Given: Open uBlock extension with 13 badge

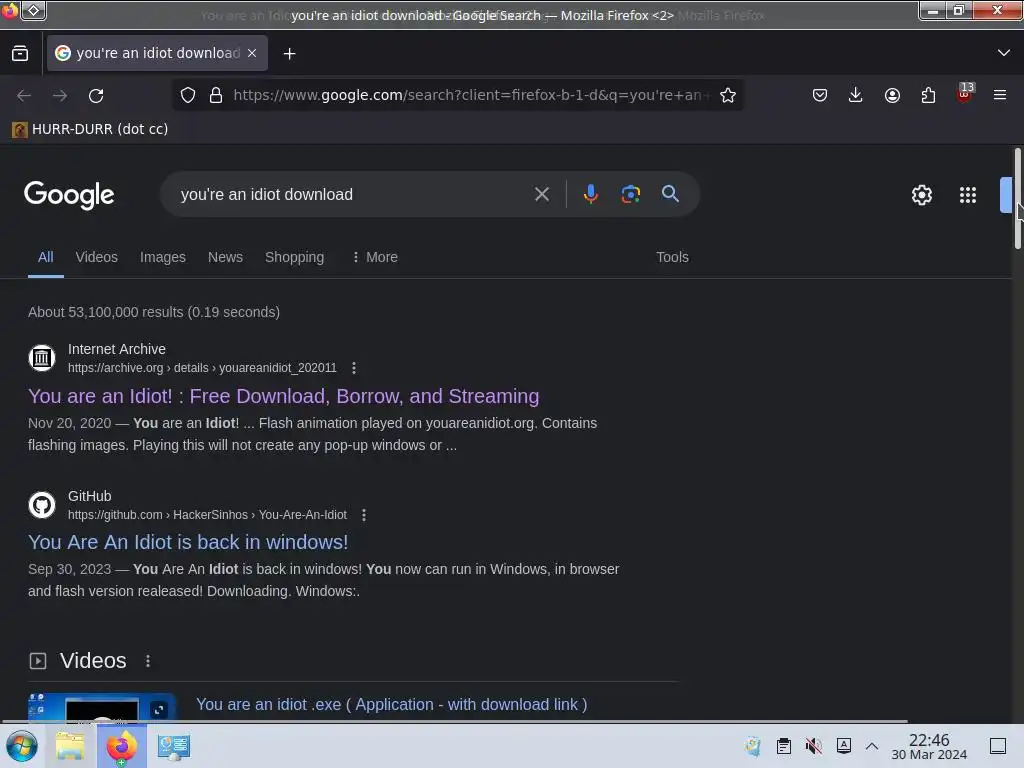Looking at the screenshot, I should tap(965, 93).
